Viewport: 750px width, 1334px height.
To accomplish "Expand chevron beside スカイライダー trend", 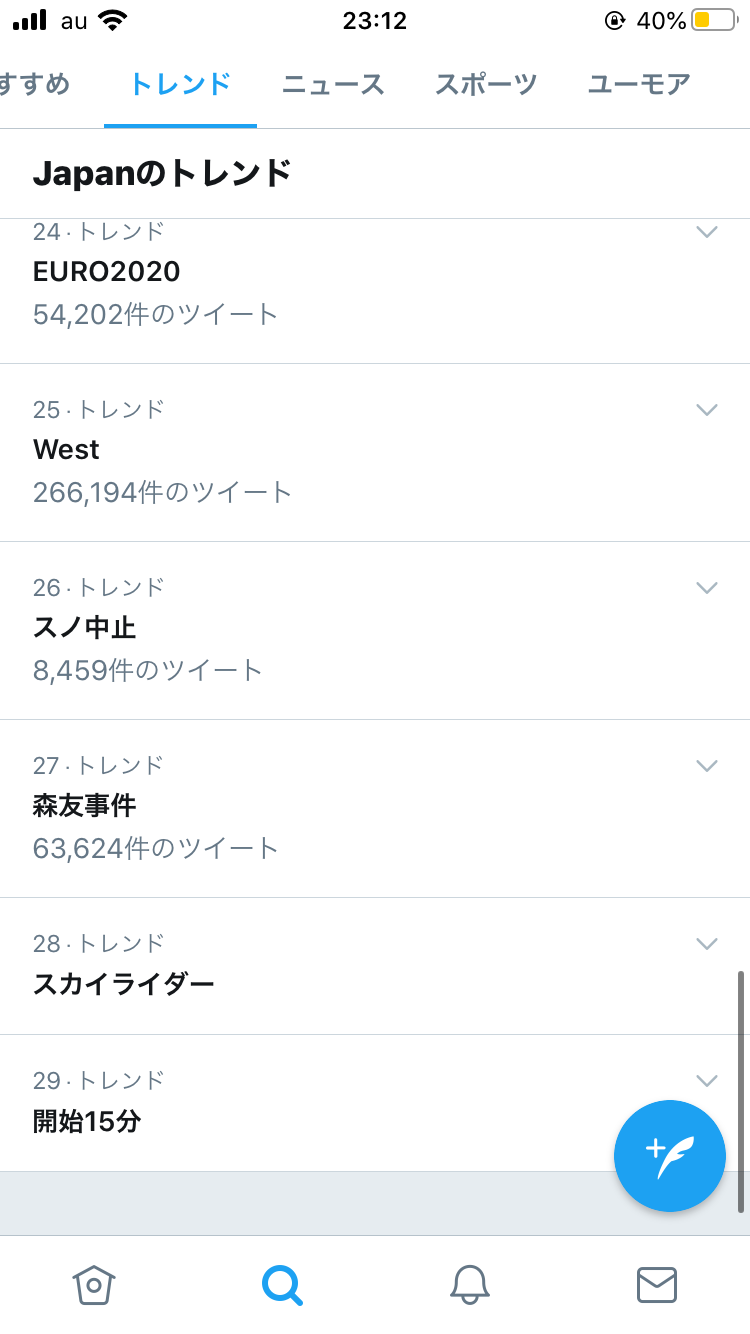I will 707,943.
